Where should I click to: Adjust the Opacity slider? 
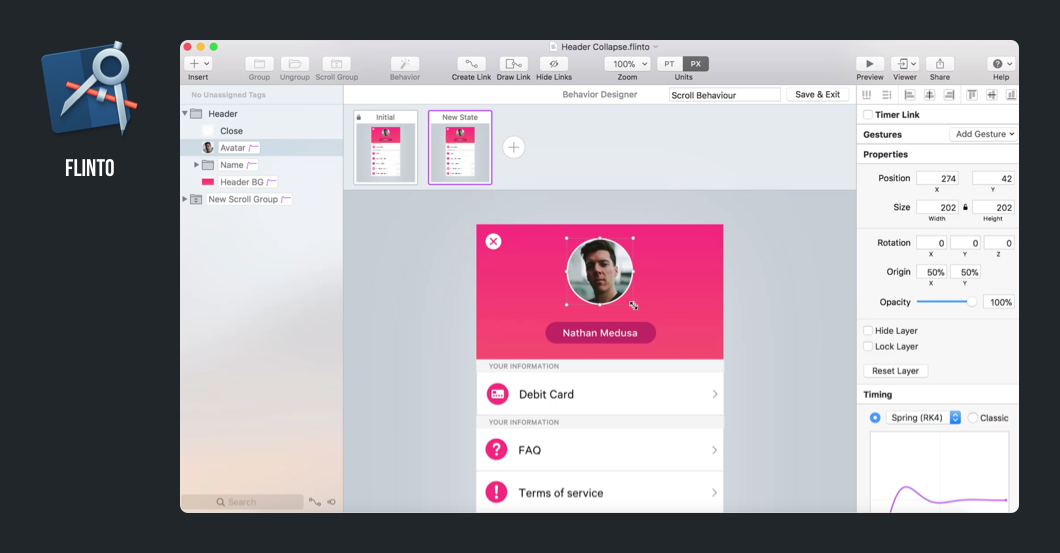(x=946, y=302)
